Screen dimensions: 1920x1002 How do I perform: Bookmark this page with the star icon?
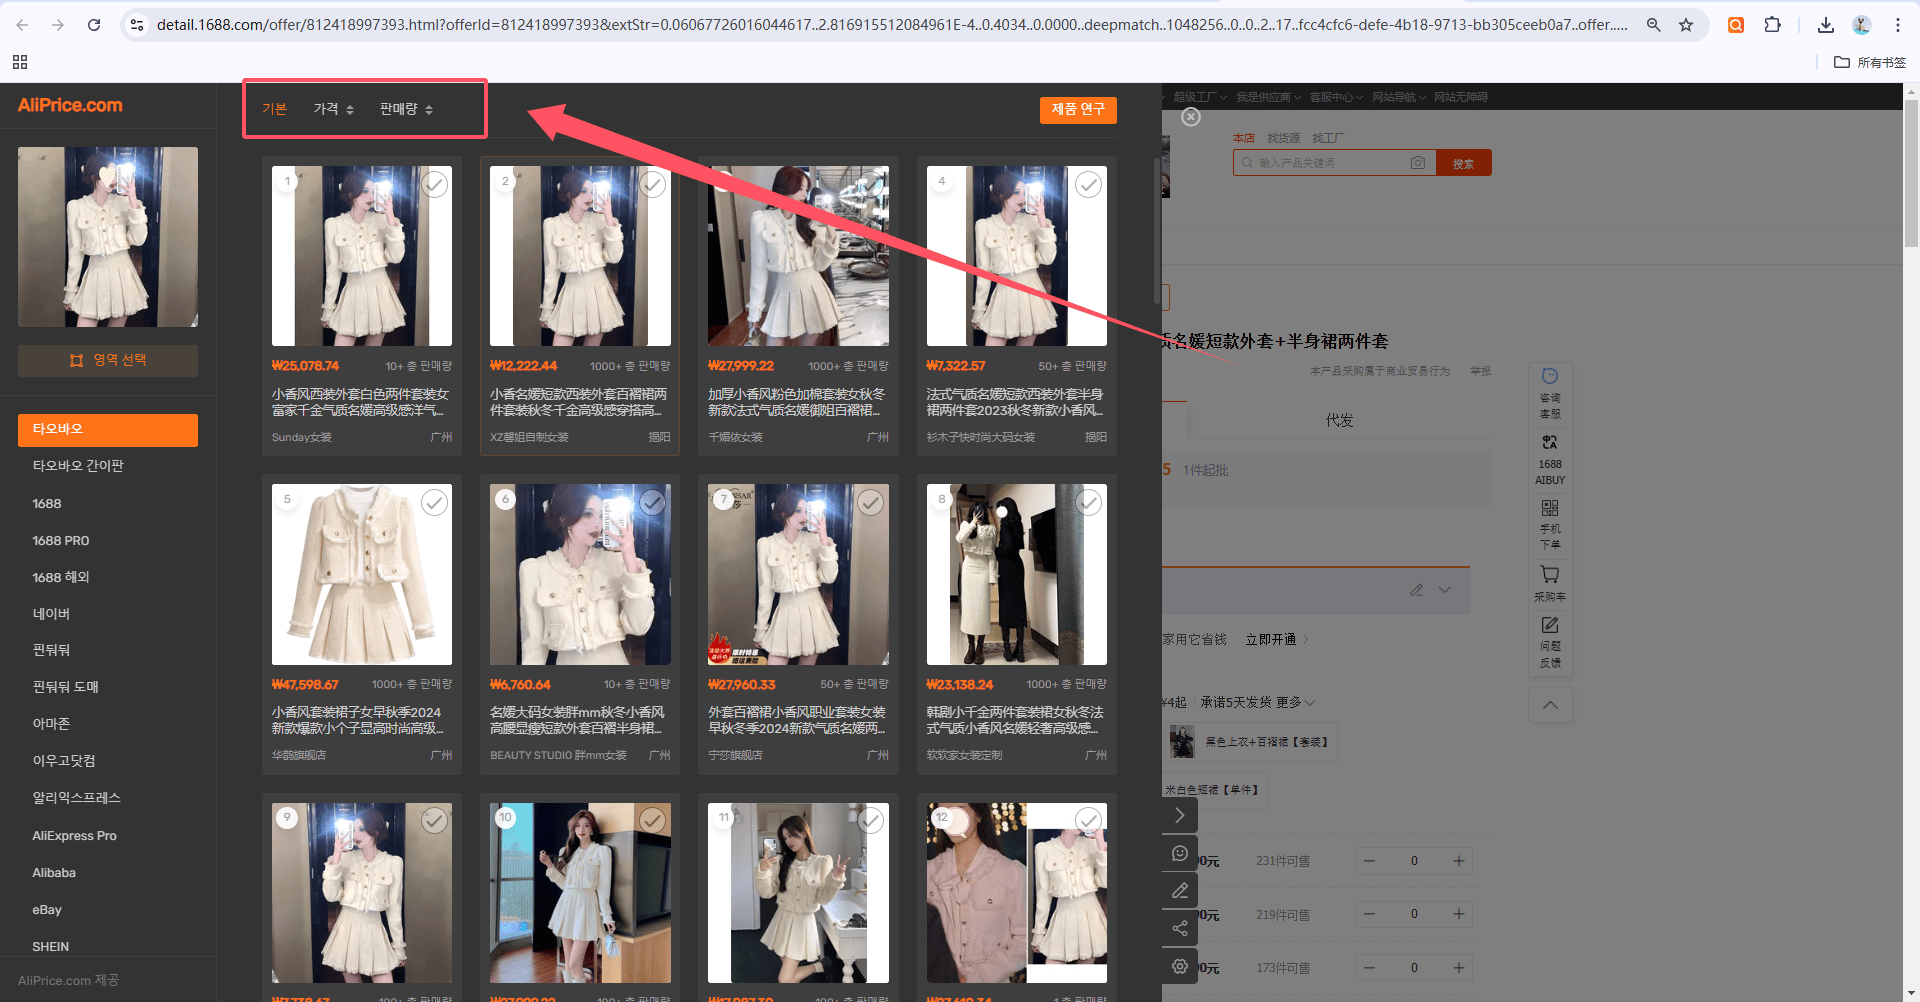(x=1686, y=25)
